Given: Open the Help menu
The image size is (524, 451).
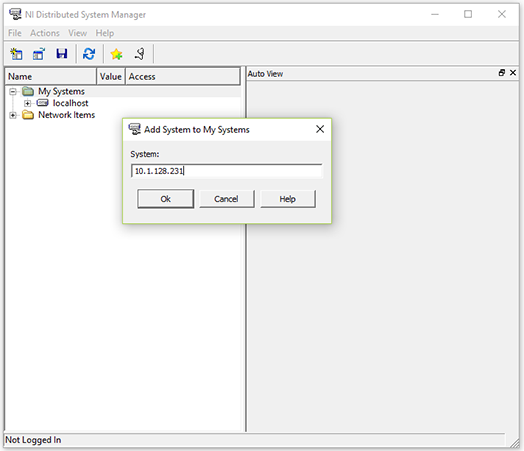Looking at the screenshot, I should pyautogui.click(x=105, y=33).
